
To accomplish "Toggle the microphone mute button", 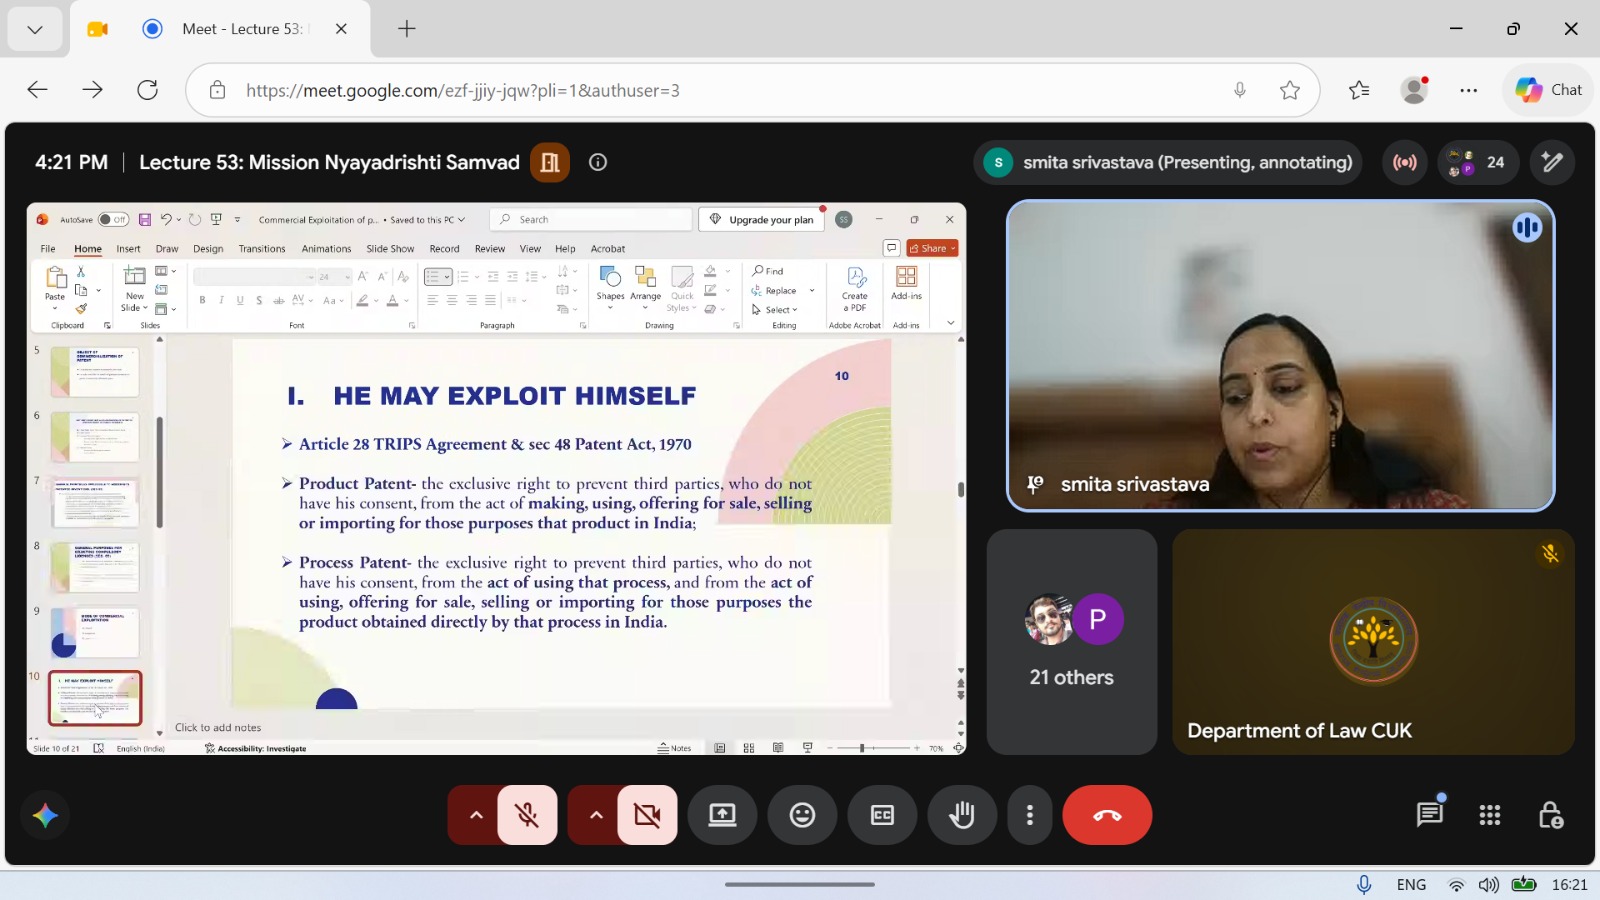I will point(527,815).
